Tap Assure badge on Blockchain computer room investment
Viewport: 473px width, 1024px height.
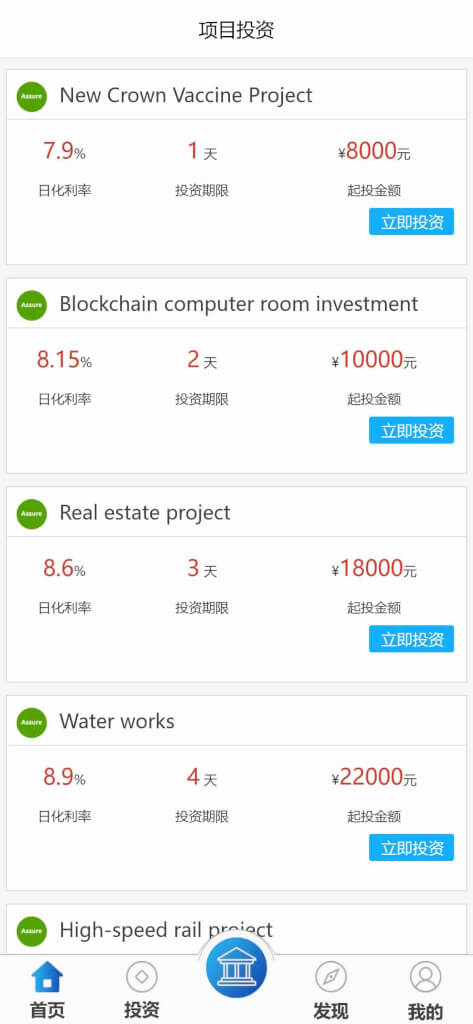tap(32, 304)
